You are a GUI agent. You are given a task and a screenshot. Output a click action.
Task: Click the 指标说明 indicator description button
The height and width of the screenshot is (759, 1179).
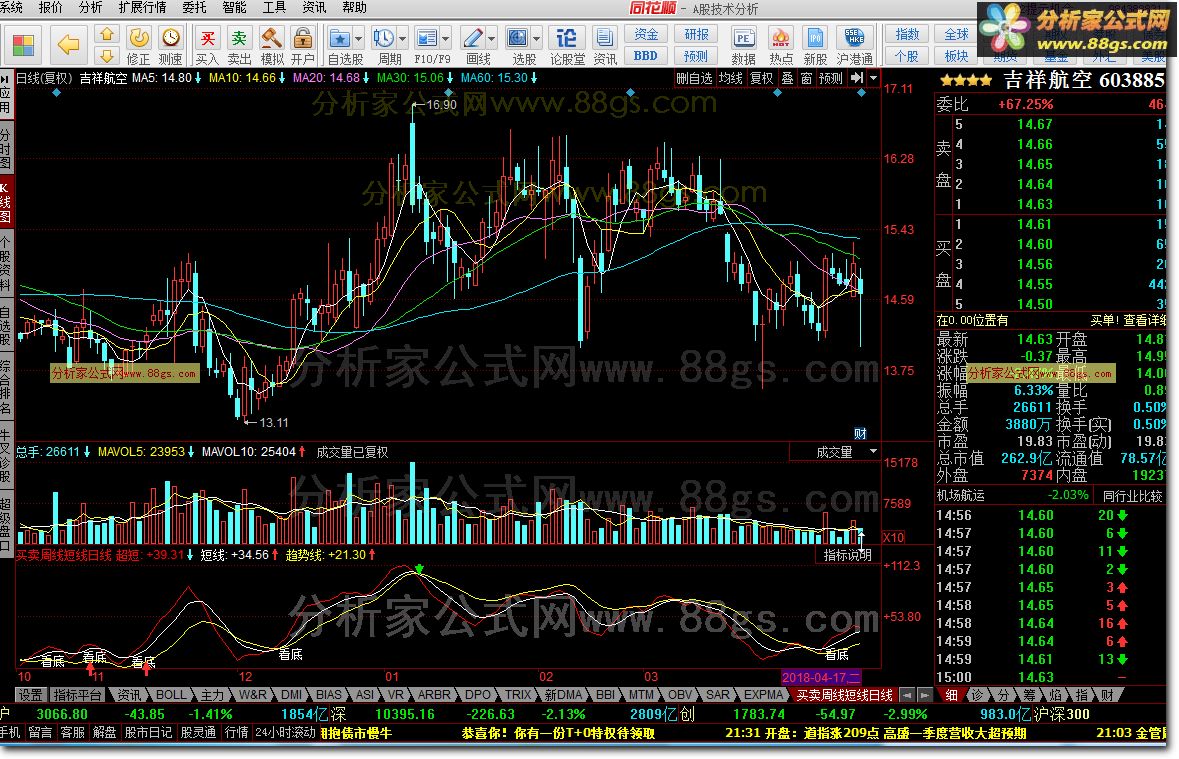point(847,555)
